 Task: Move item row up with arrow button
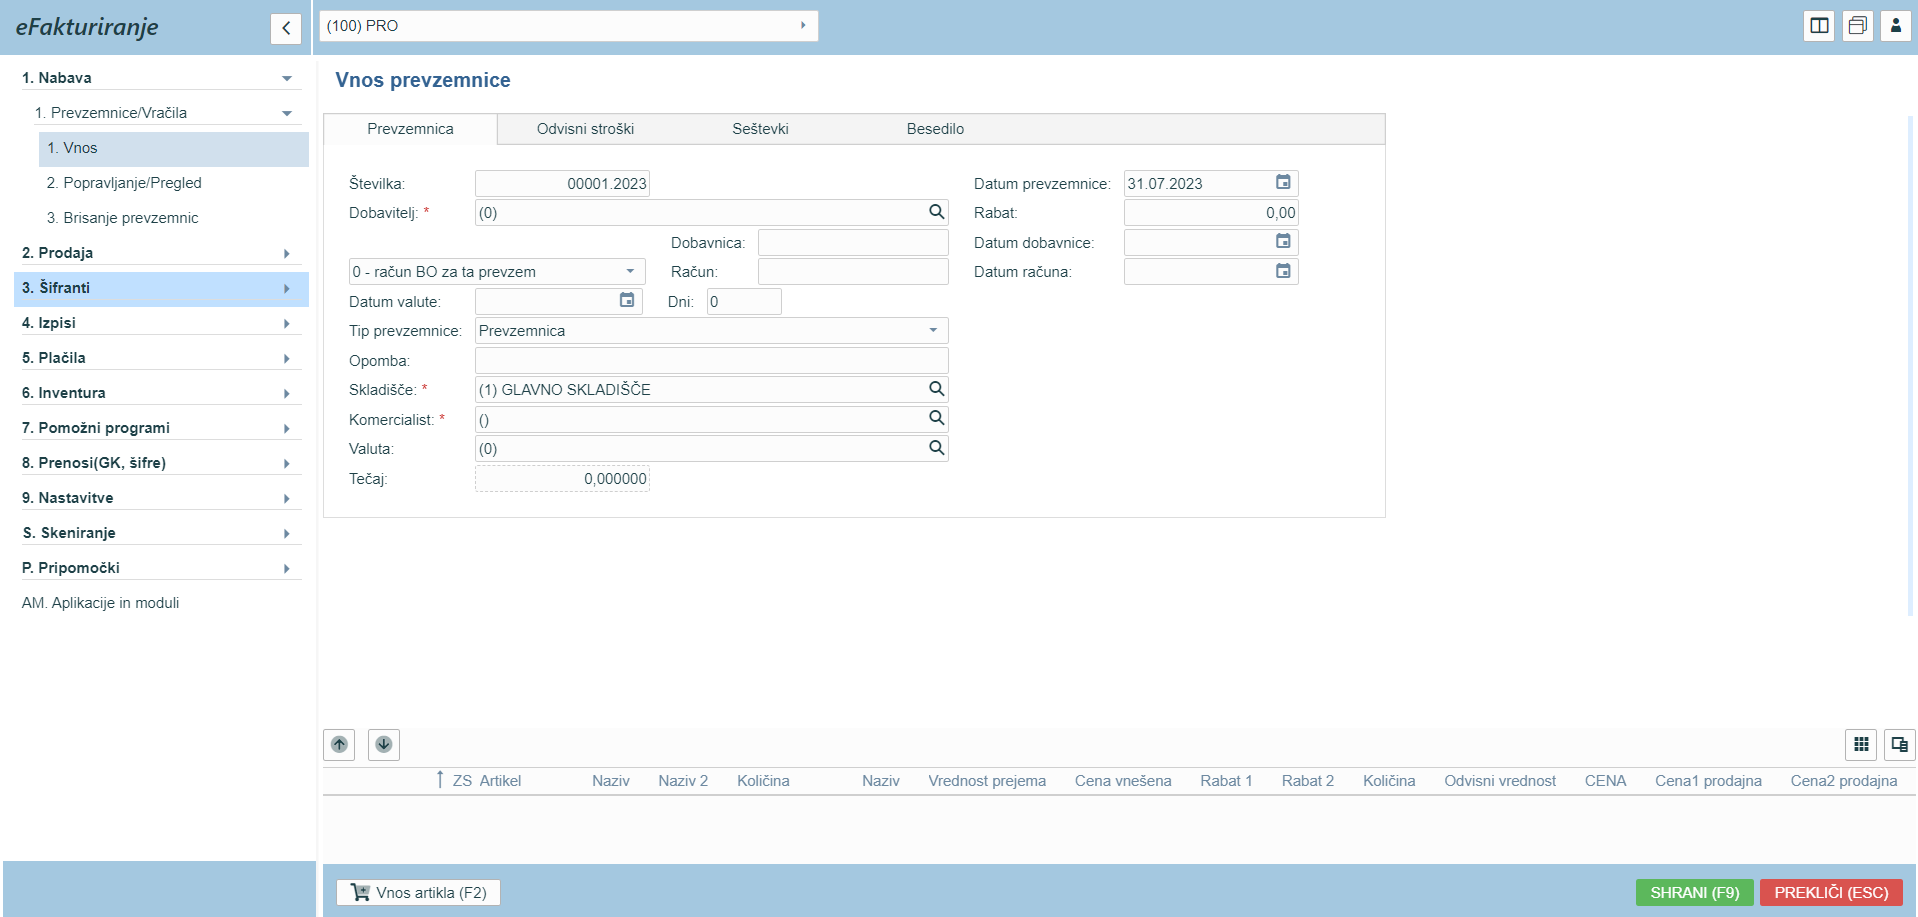pos(339,744)
